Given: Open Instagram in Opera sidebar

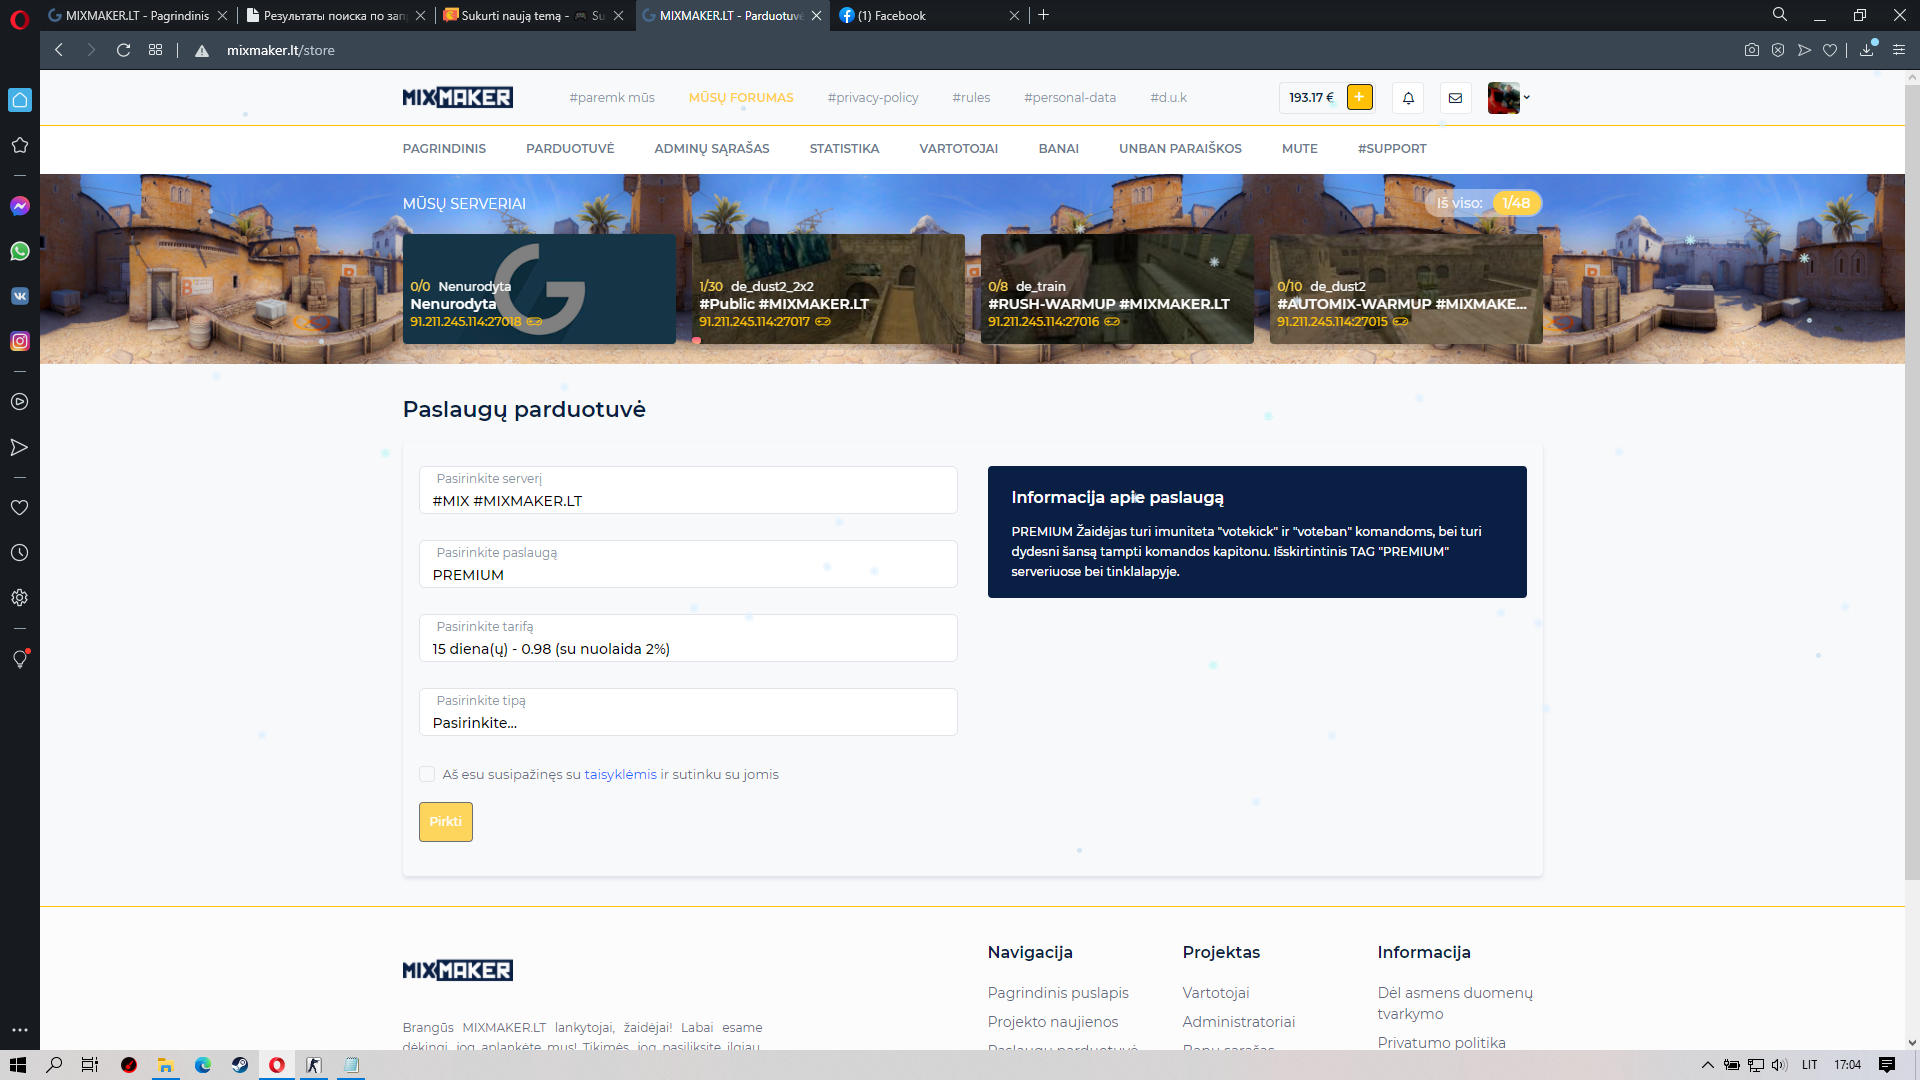Looking at the screenshot, I should click(x=19, y=341).
